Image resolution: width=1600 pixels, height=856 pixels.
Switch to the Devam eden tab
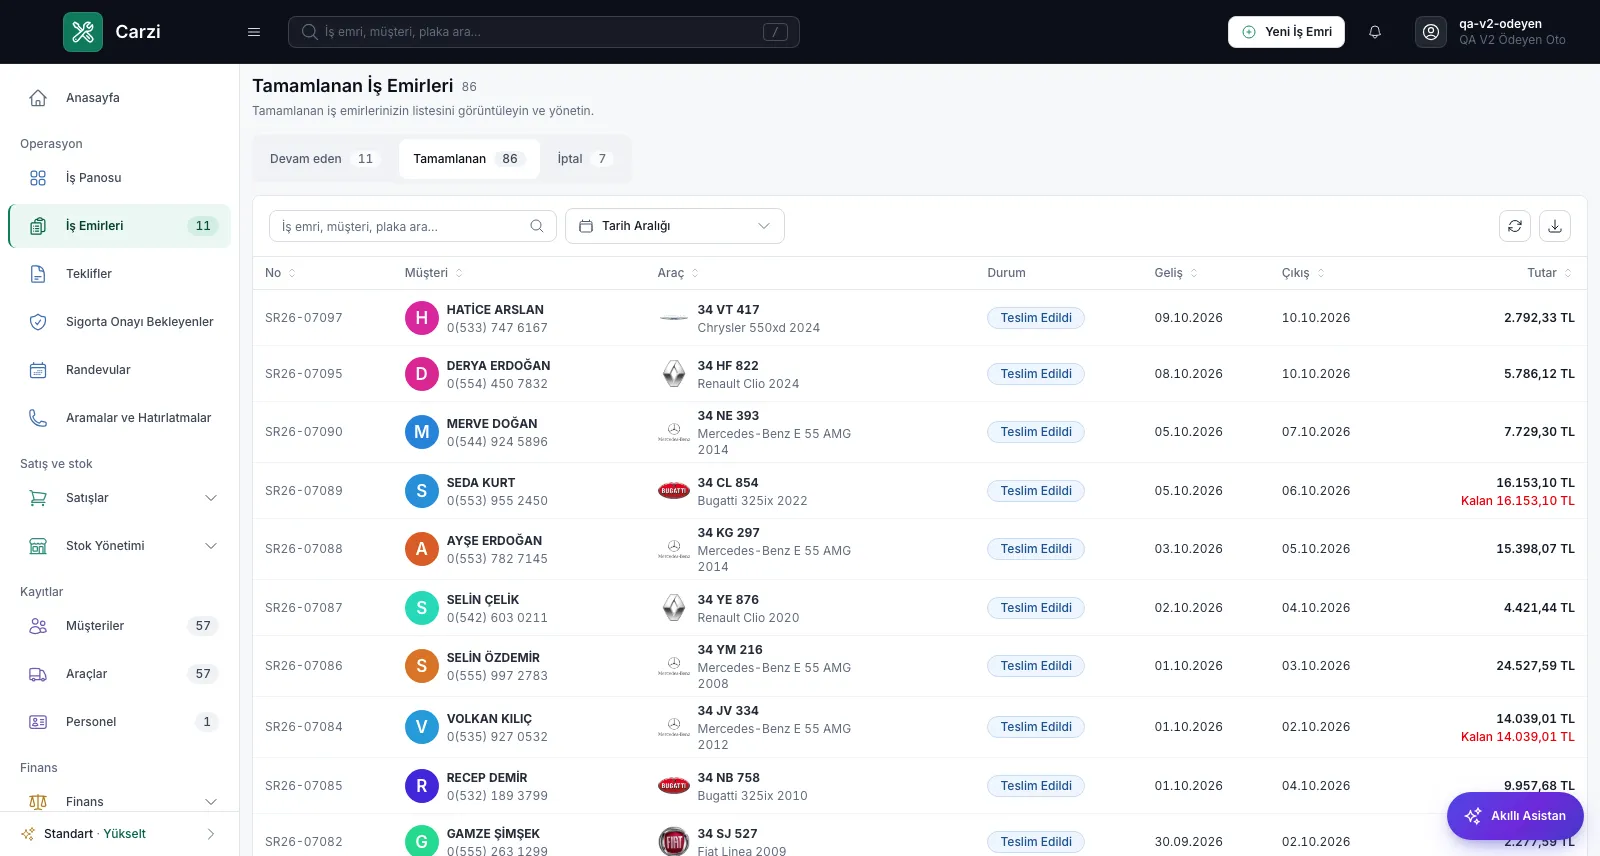[x=325, y=159]
